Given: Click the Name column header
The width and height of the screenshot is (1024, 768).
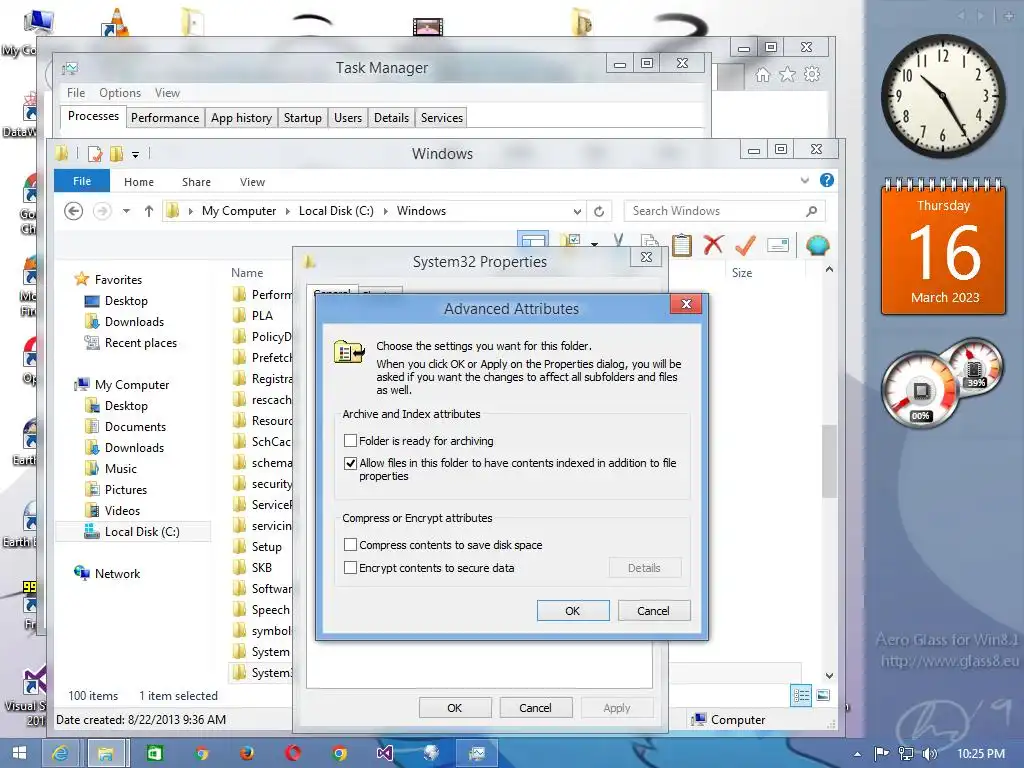Looking at the screenshot, I should tap(247, 273).
